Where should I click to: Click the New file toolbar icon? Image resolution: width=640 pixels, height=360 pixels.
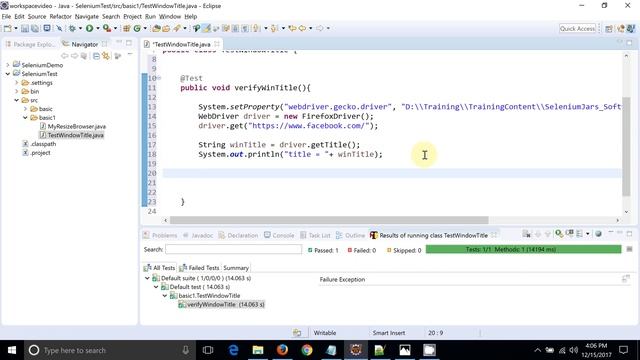(x=7, y=28)
